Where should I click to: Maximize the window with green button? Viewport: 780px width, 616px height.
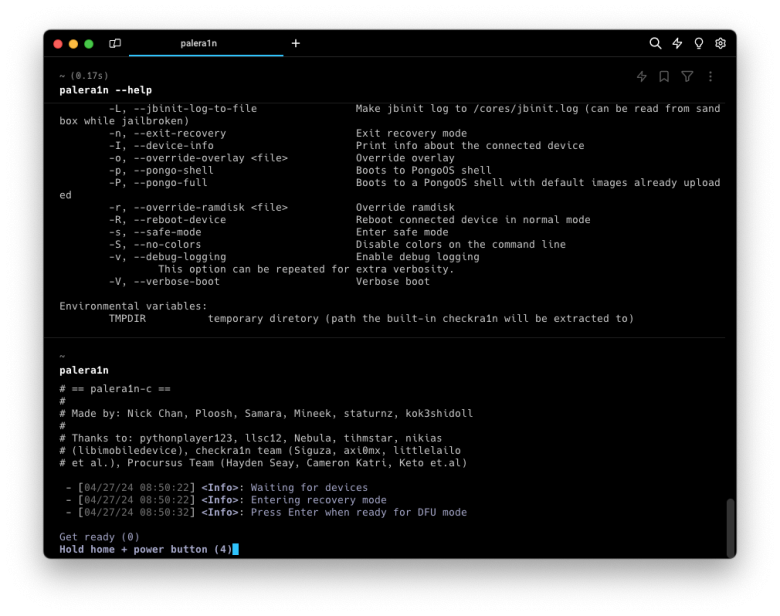click(x=89, y=44)
